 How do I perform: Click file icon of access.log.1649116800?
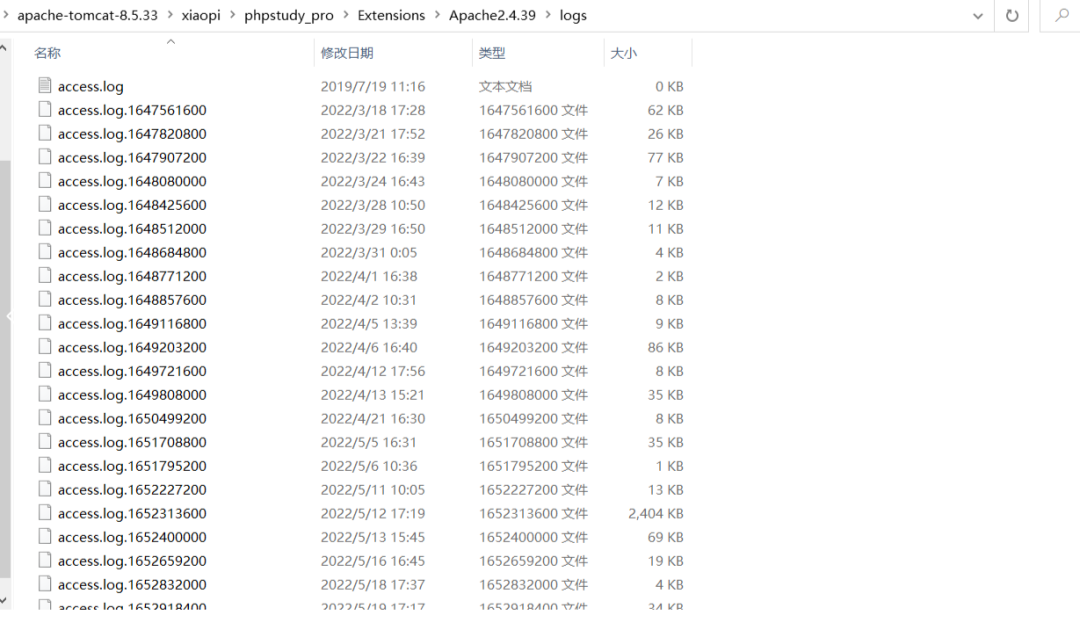[45, 323]
